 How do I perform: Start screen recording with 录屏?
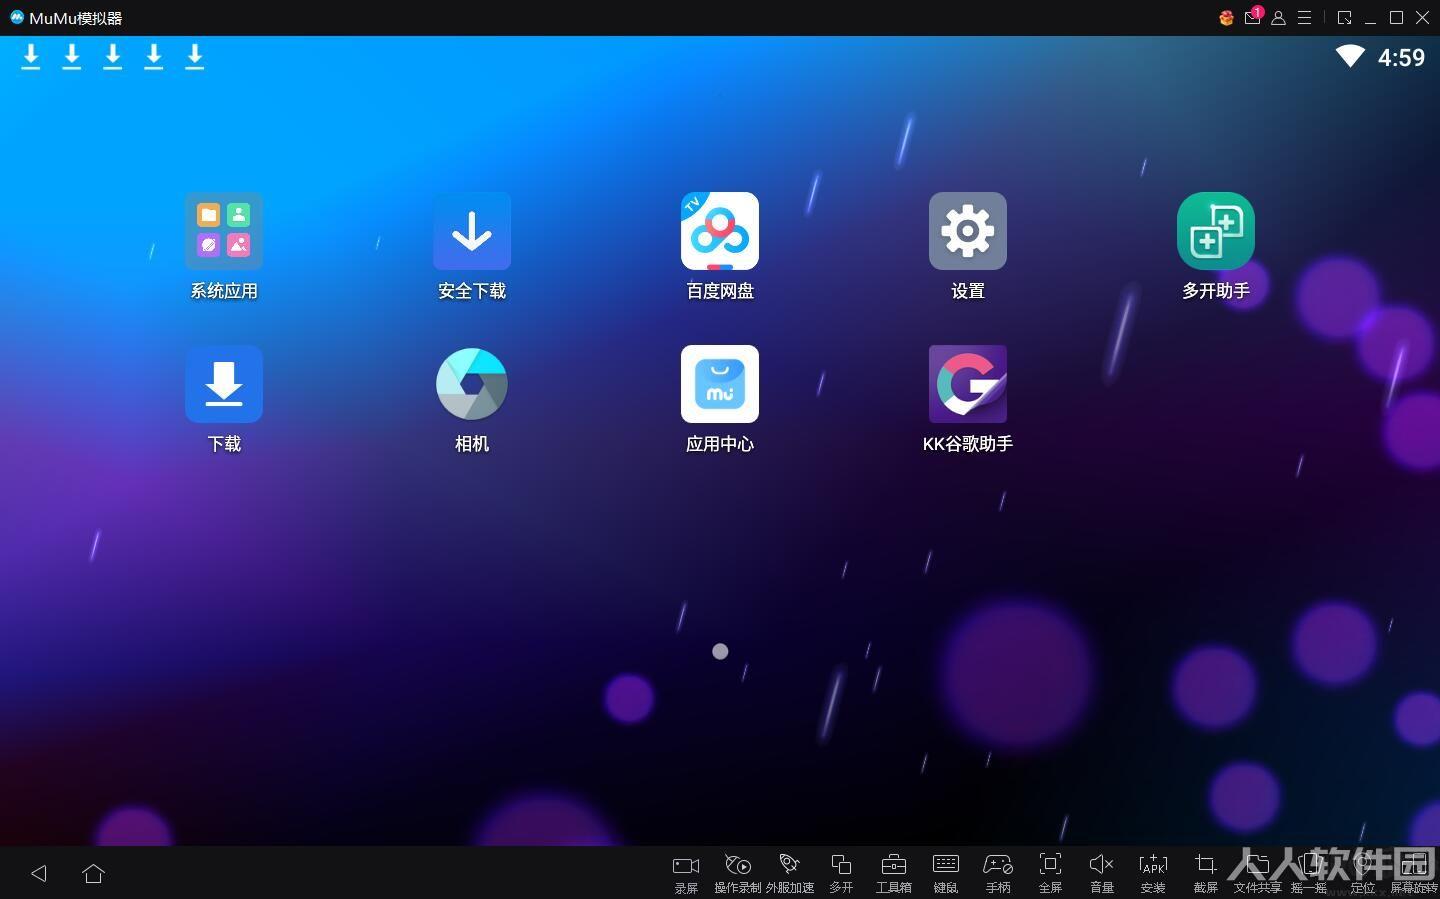click(x=686, y=873)
